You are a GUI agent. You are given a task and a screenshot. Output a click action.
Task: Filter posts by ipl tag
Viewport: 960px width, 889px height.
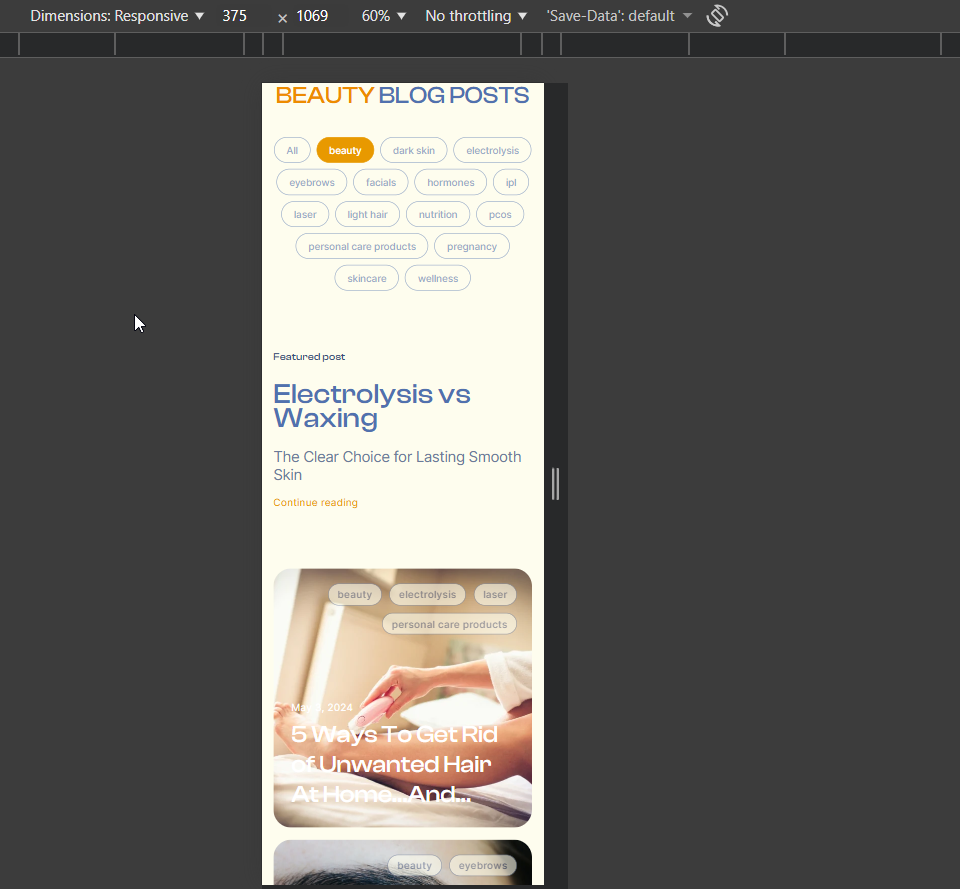pyautogui.click(x=511, y=182)
